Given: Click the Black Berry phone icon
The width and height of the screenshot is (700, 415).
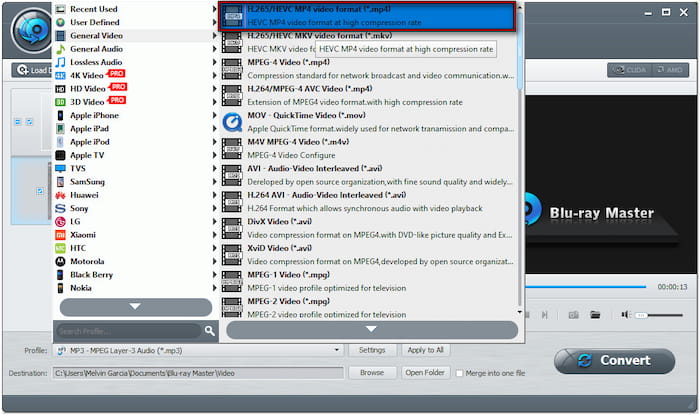Looking at the screenshot, I should tap(60, 275).
